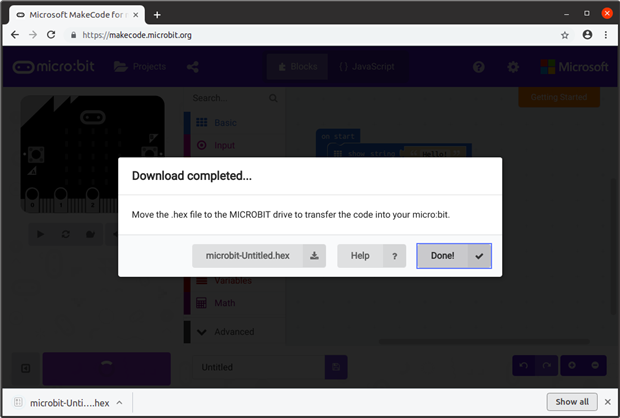Click the workspace horizontal scrollbar

point(484,341)
